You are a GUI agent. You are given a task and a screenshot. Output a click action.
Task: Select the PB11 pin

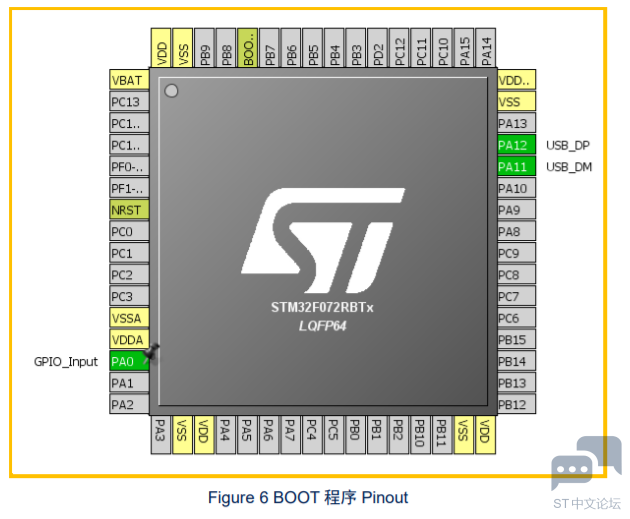(442, 435)
